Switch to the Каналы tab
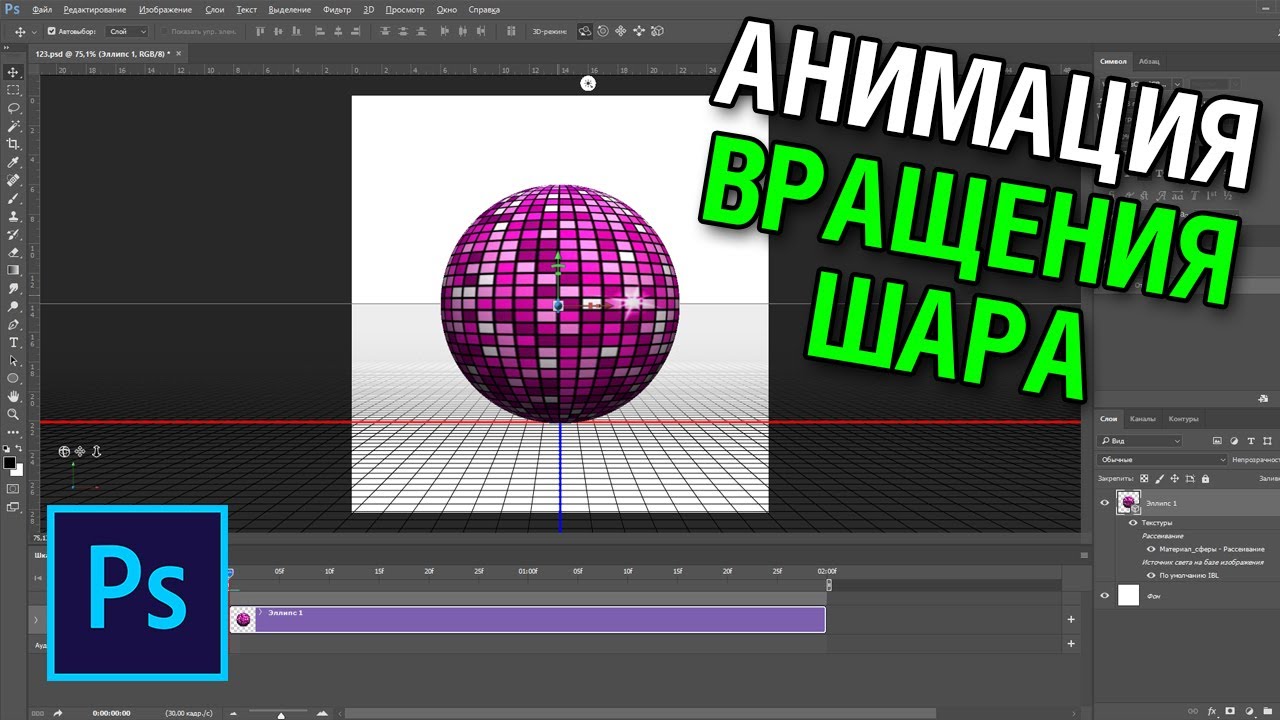Screen dimensions: 1280x720 (x=1143, y=418)
